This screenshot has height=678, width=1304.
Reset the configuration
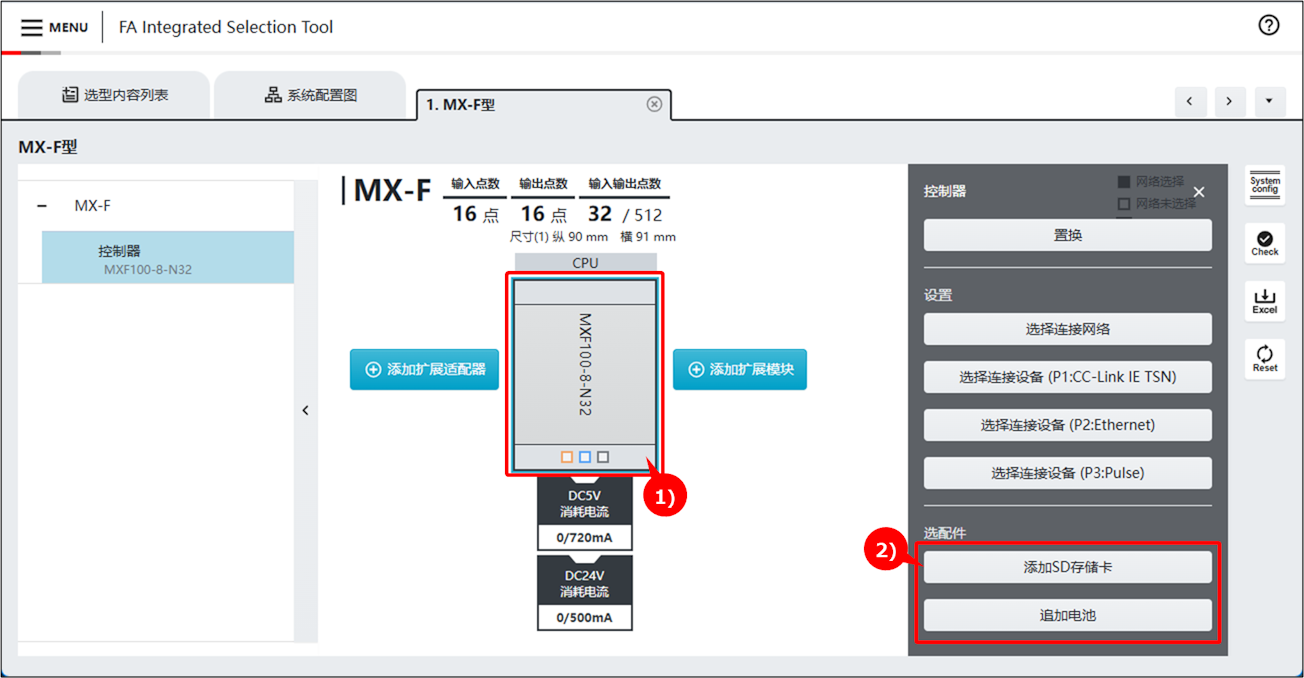pyautogui.click(x=1264, y=358)
